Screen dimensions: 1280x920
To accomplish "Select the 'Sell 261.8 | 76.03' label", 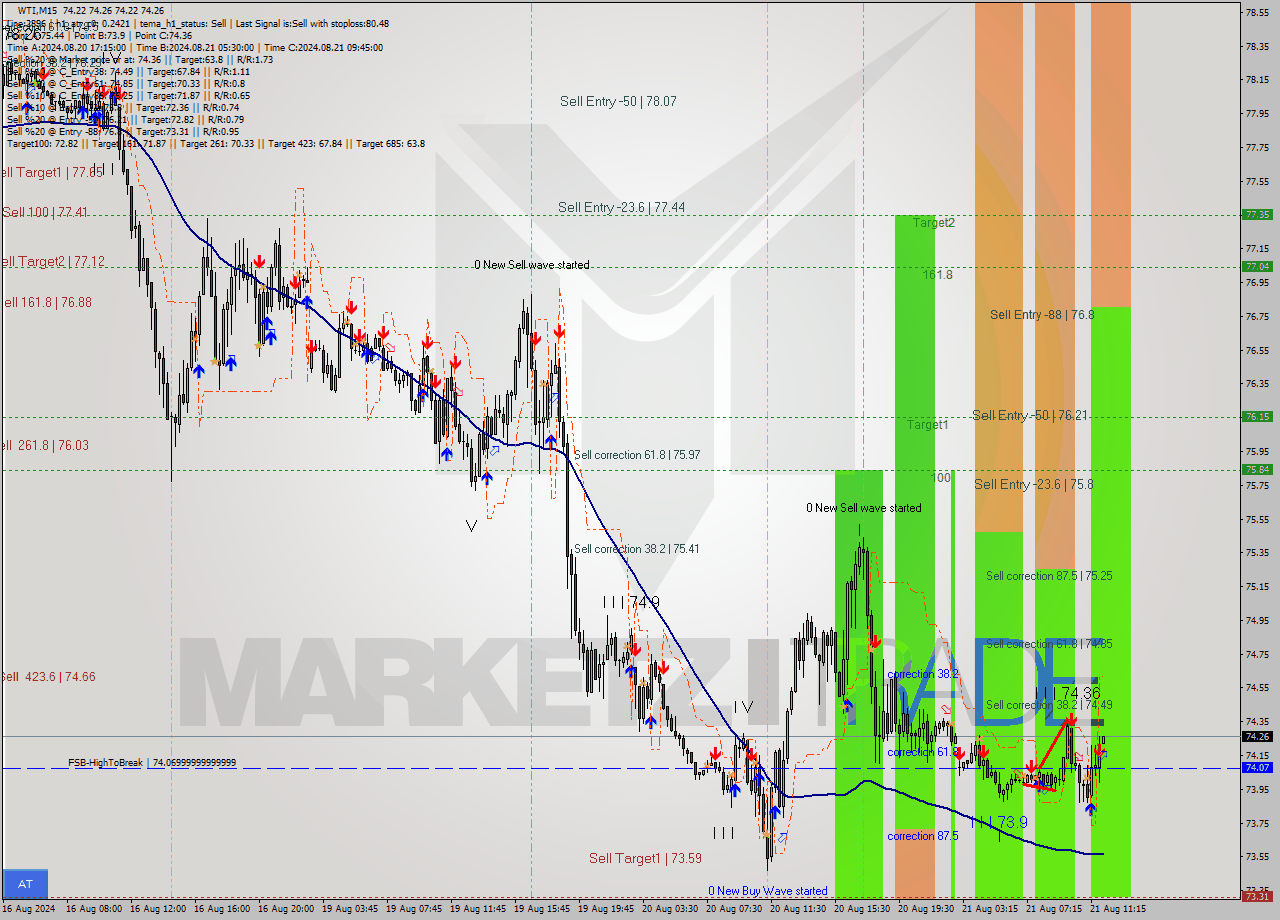I will [x=44, y=446].
